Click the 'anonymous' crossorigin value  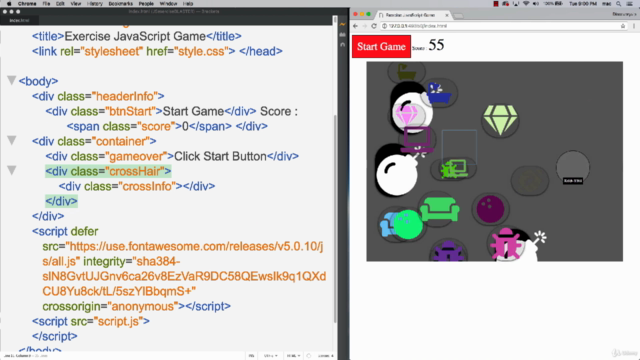click(x=143, y=306)
